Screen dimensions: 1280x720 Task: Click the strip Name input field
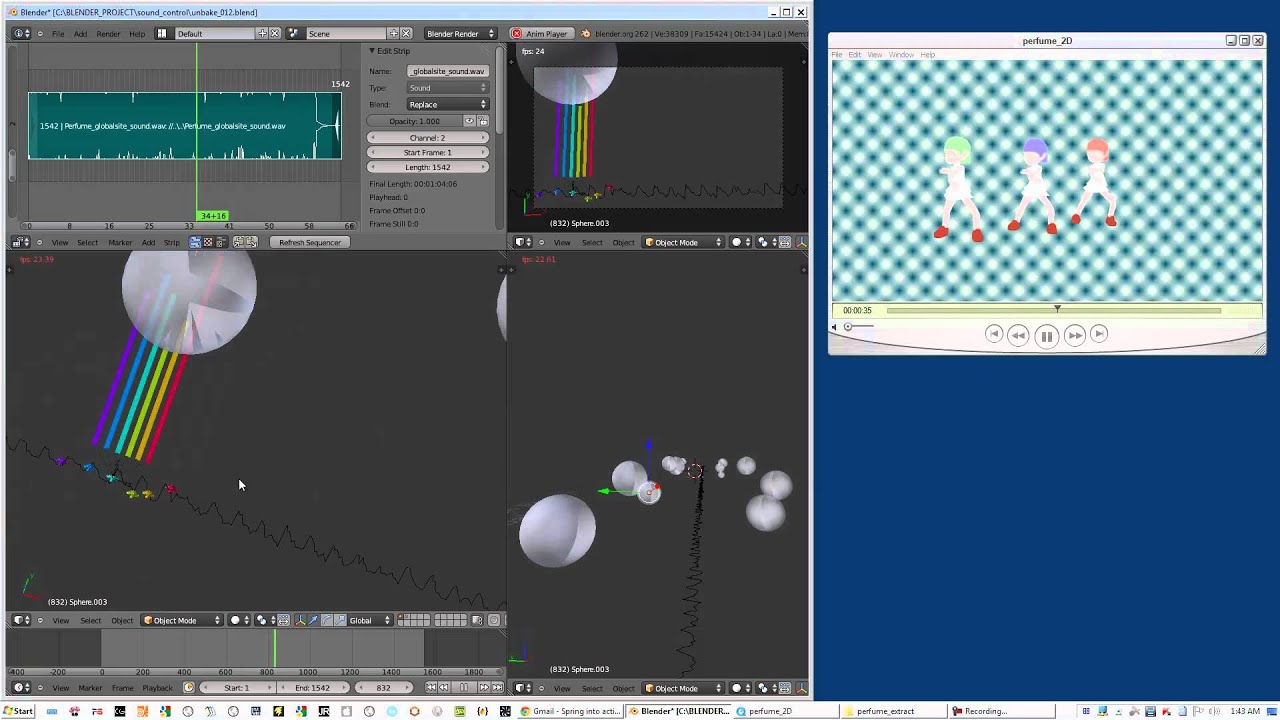(x=447, y=71)
